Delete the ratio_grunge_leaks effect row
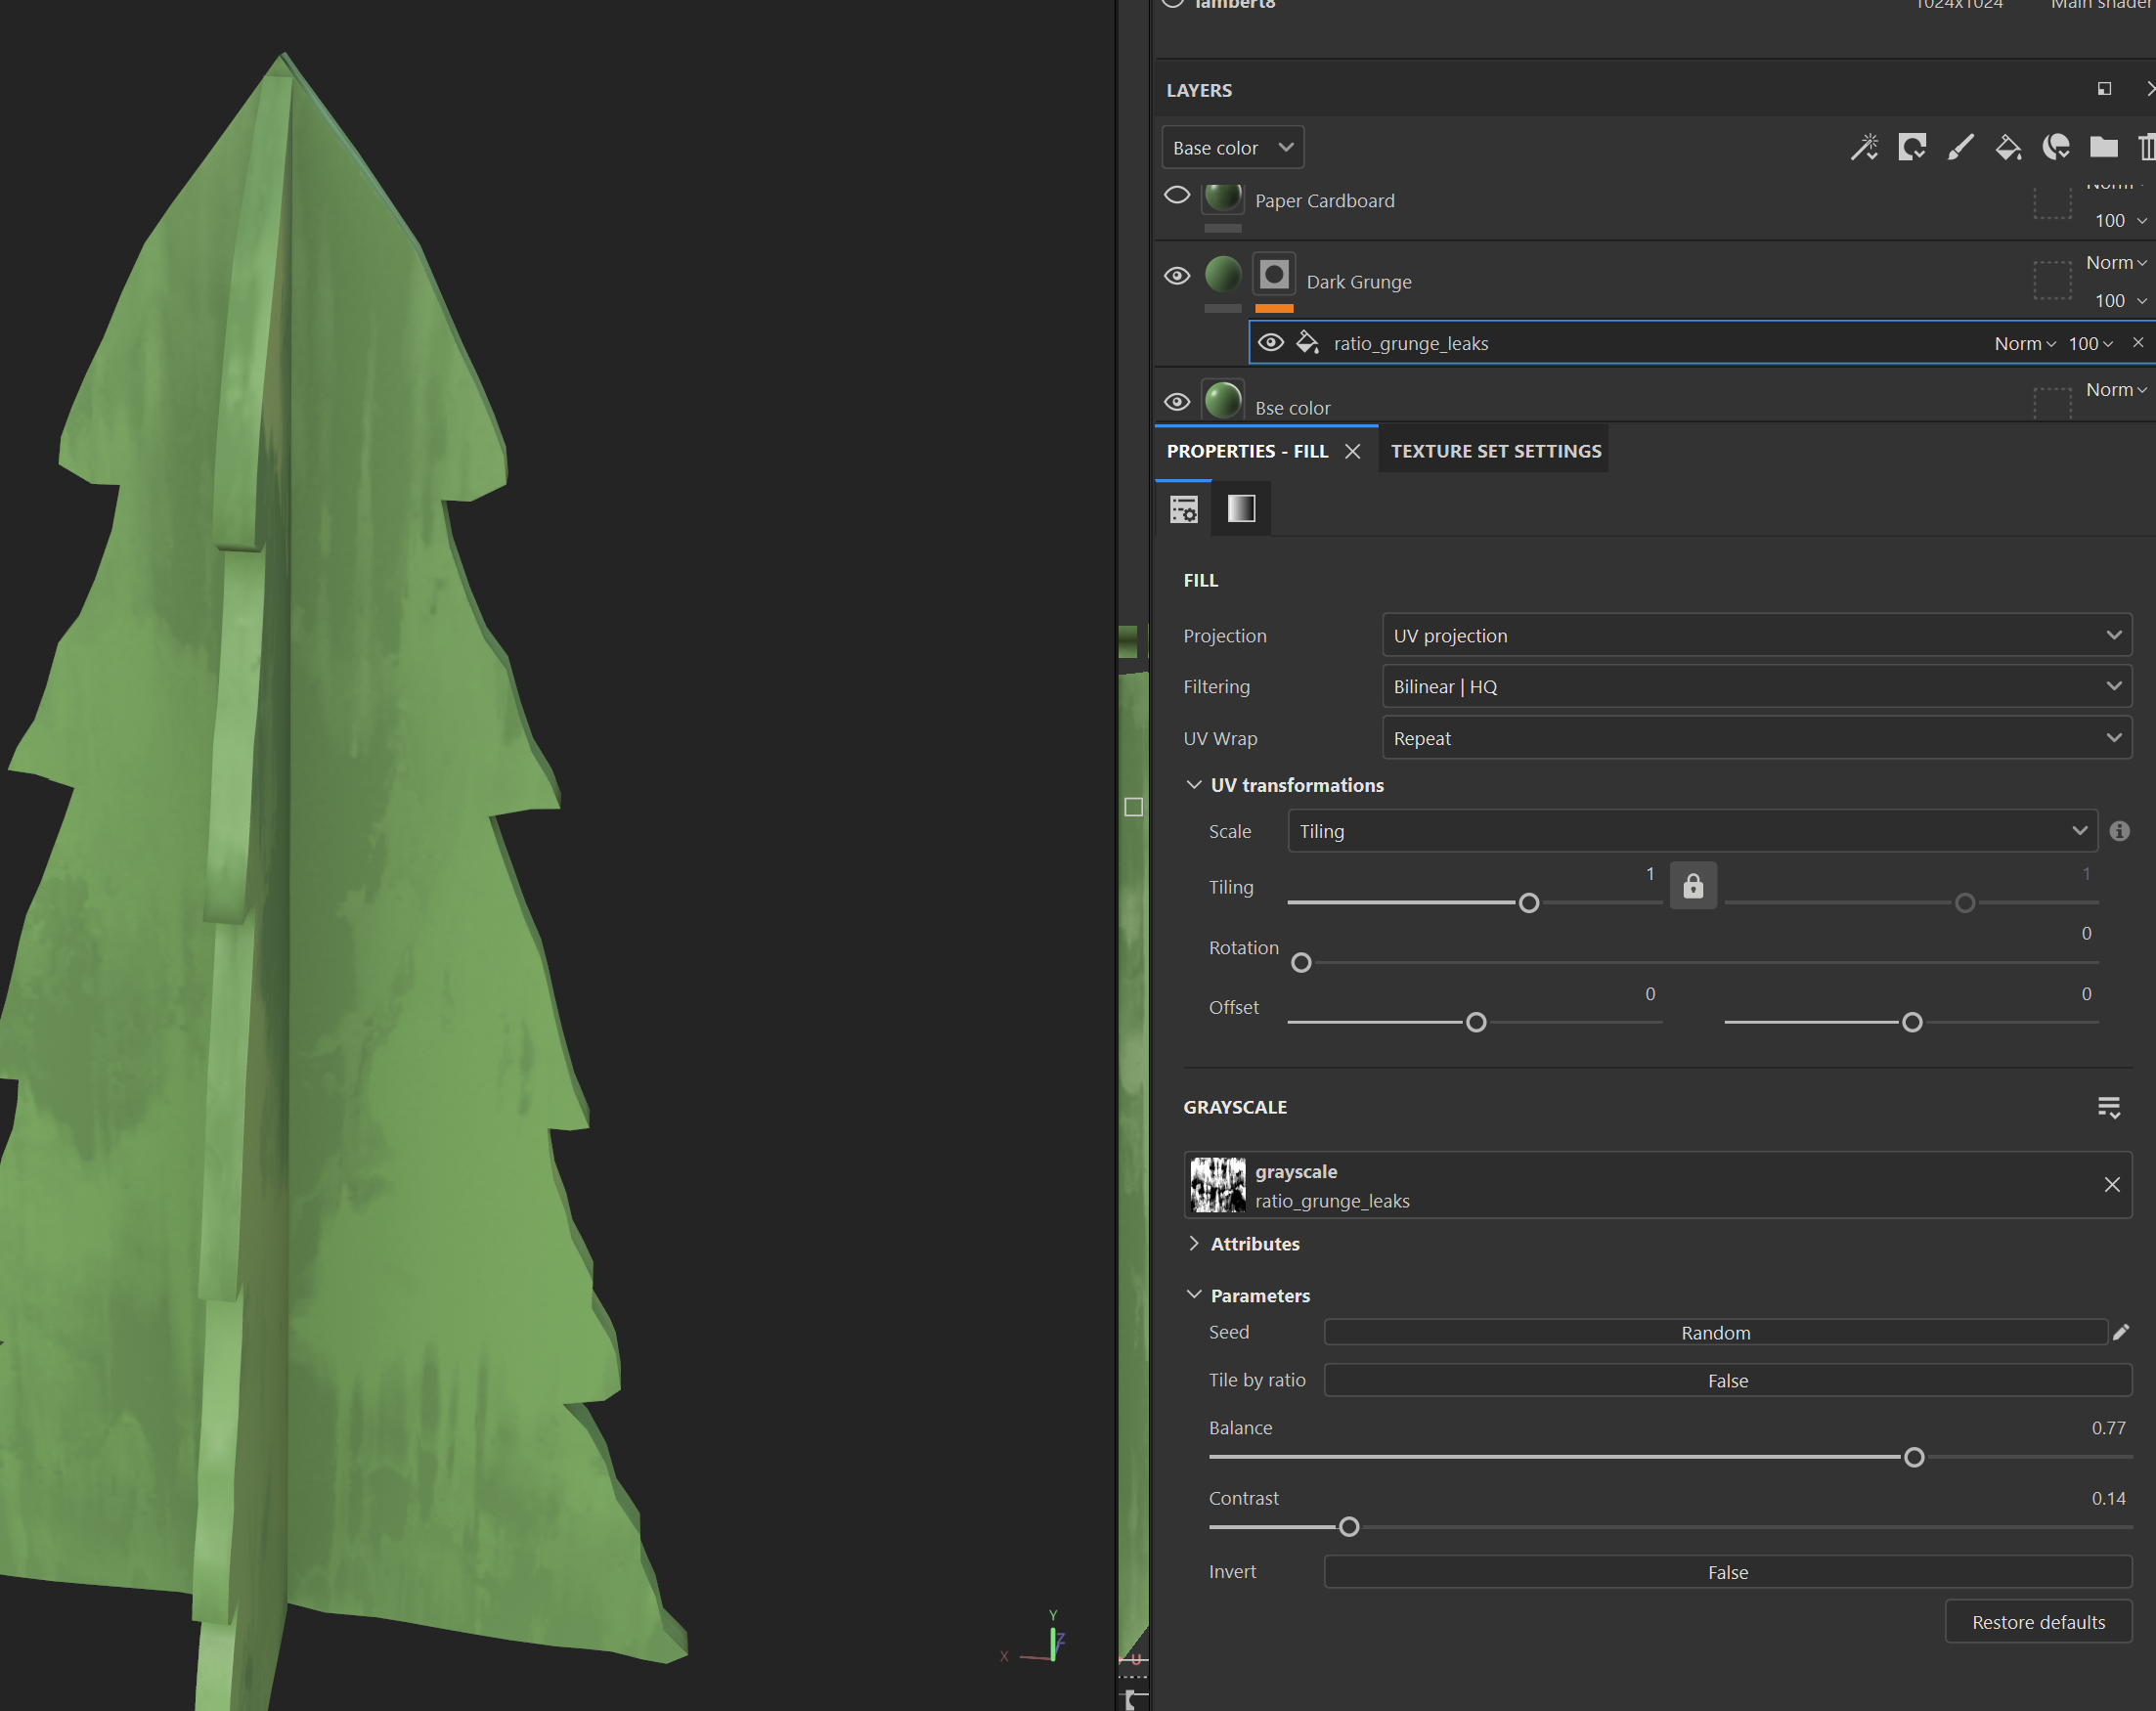This screenshot has height=1711, width=2156. [2138, 343]
